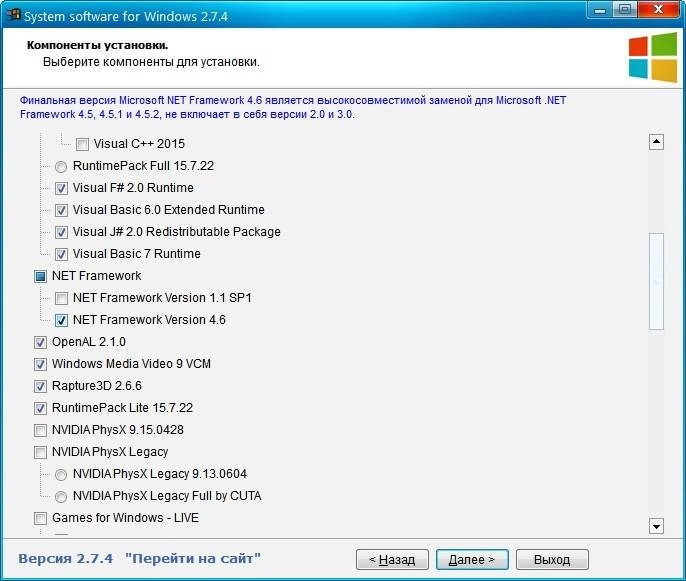Toggle the NET Framework group checkbox
This screenshot has height=581, width=686.
coord(40,276)
